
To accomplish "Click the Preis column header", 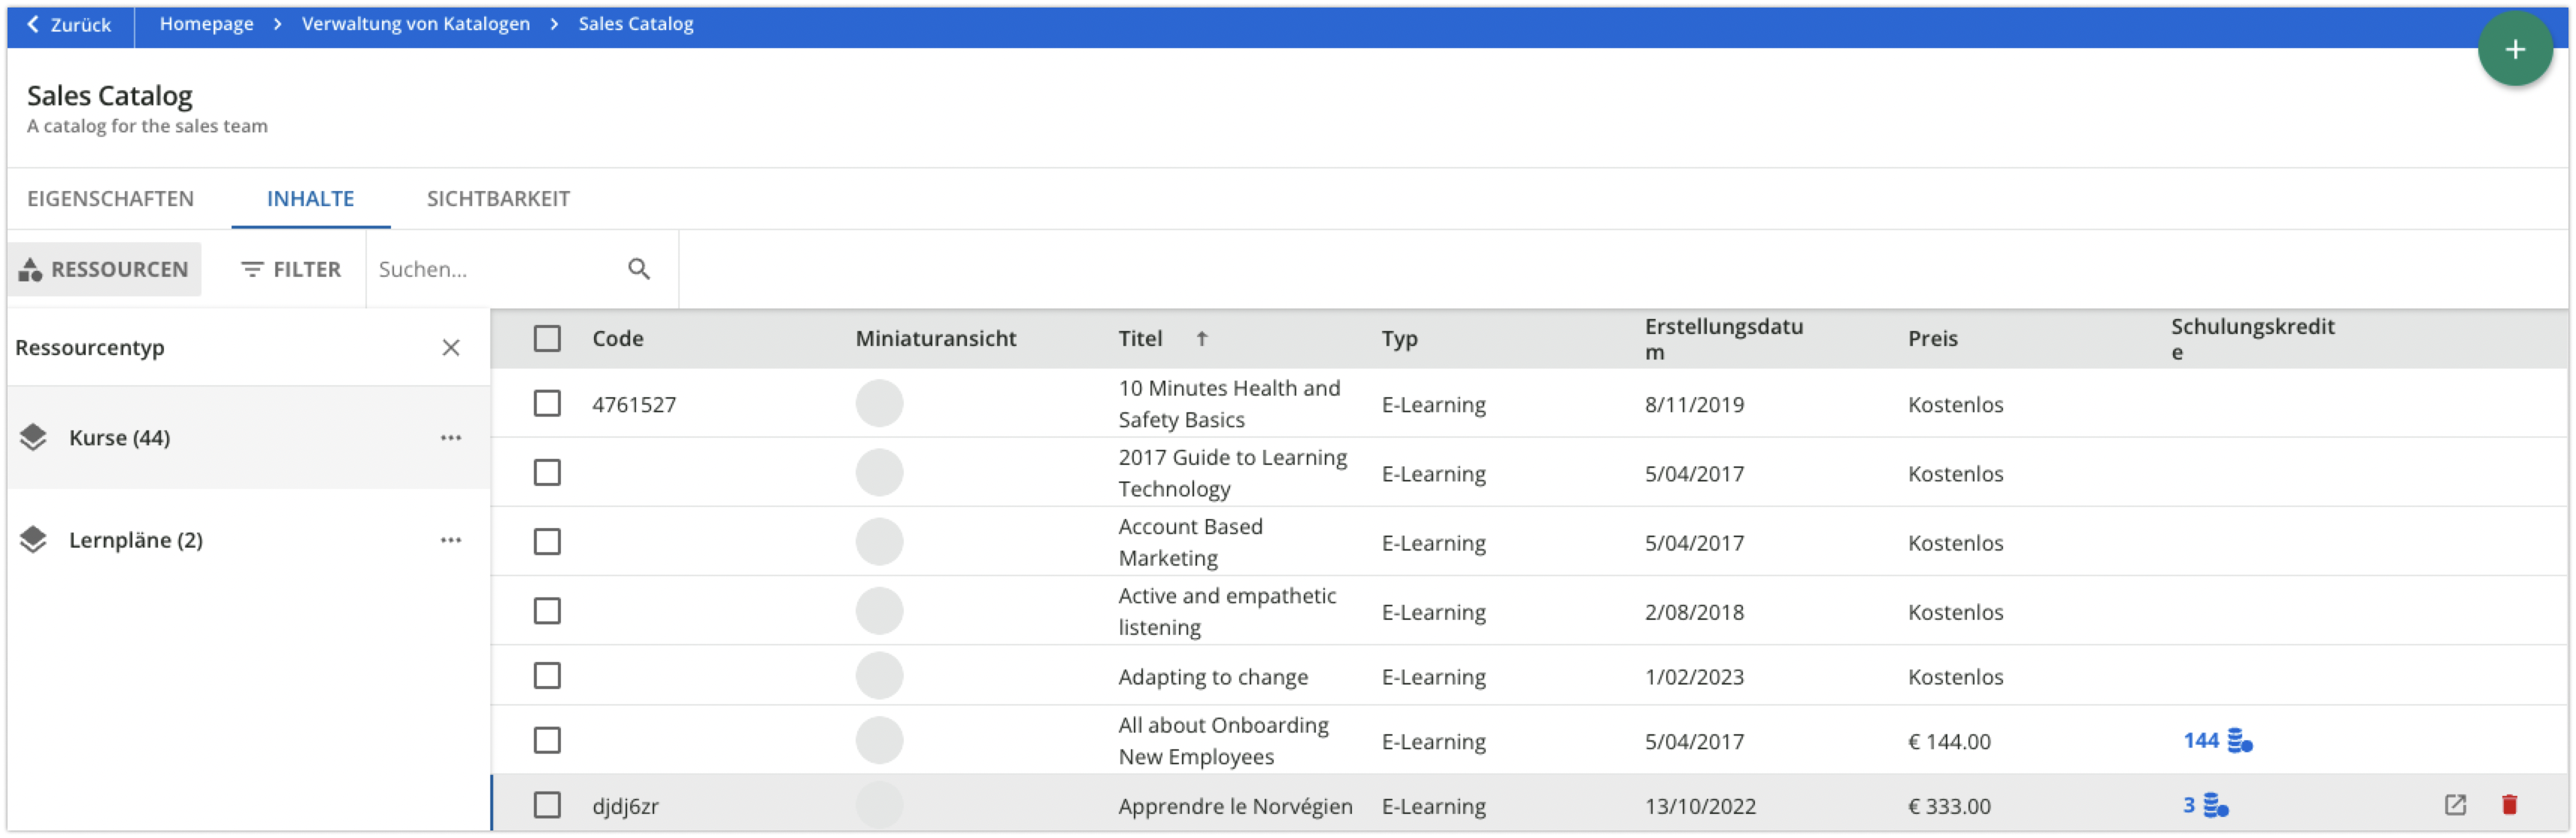I will 1932,339.
